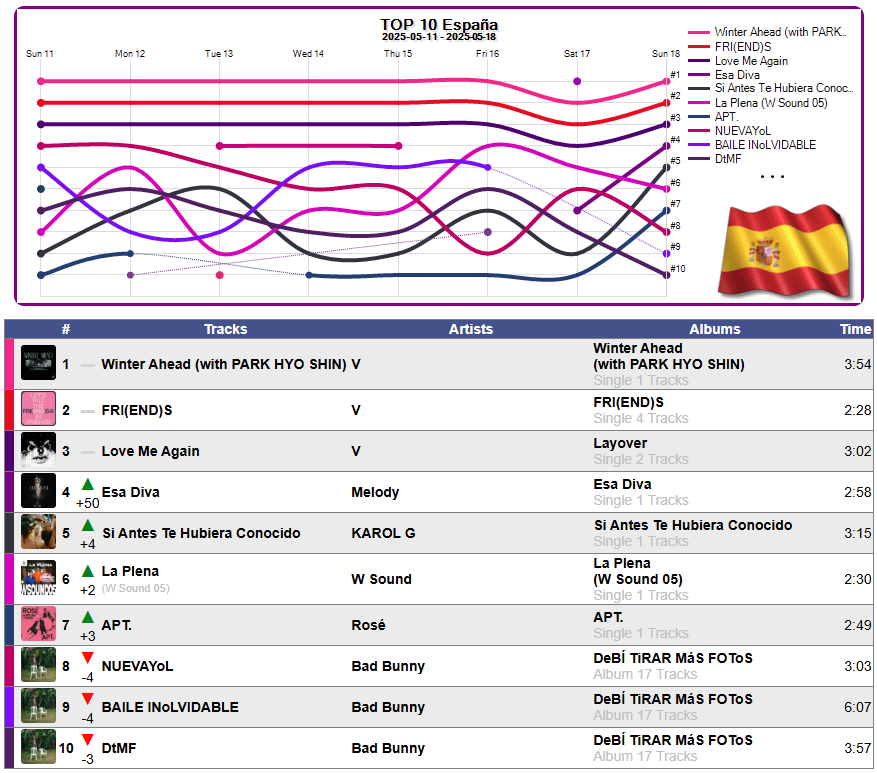Open track title Love Me Again

pos(150,451)
